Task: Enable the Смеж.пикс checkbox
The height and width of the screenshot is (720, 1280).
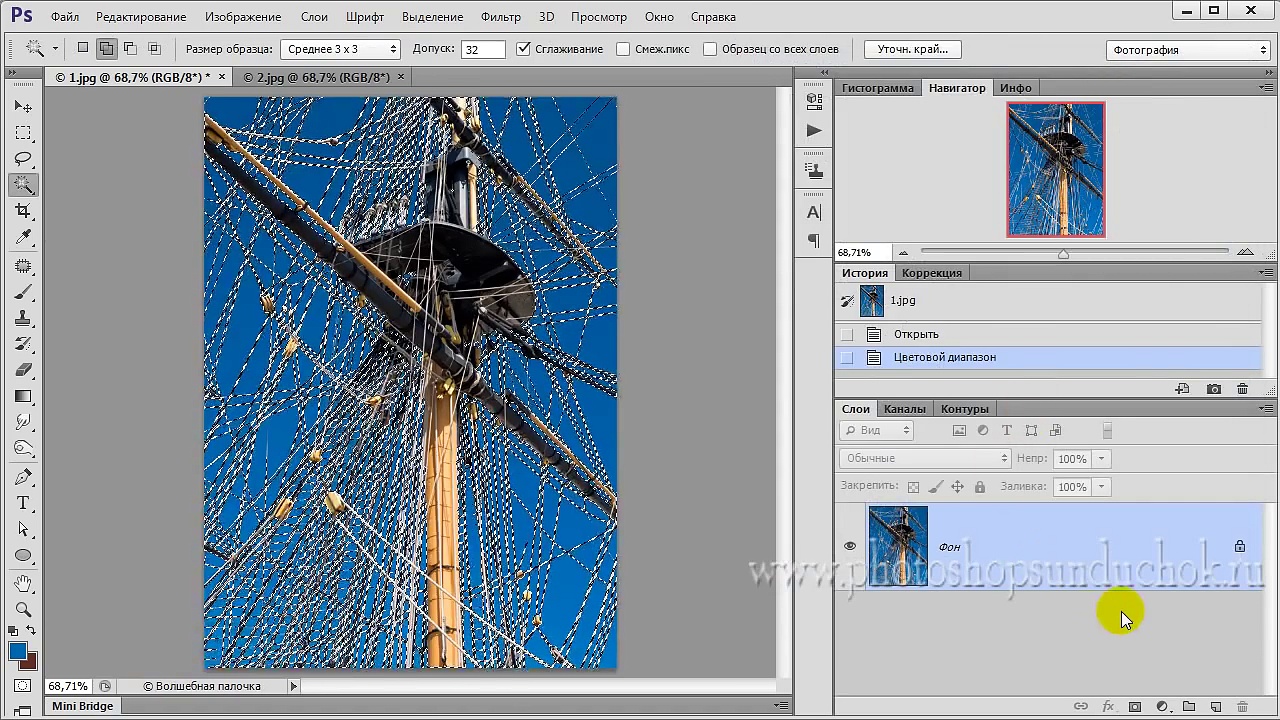Action: (623, 48)
